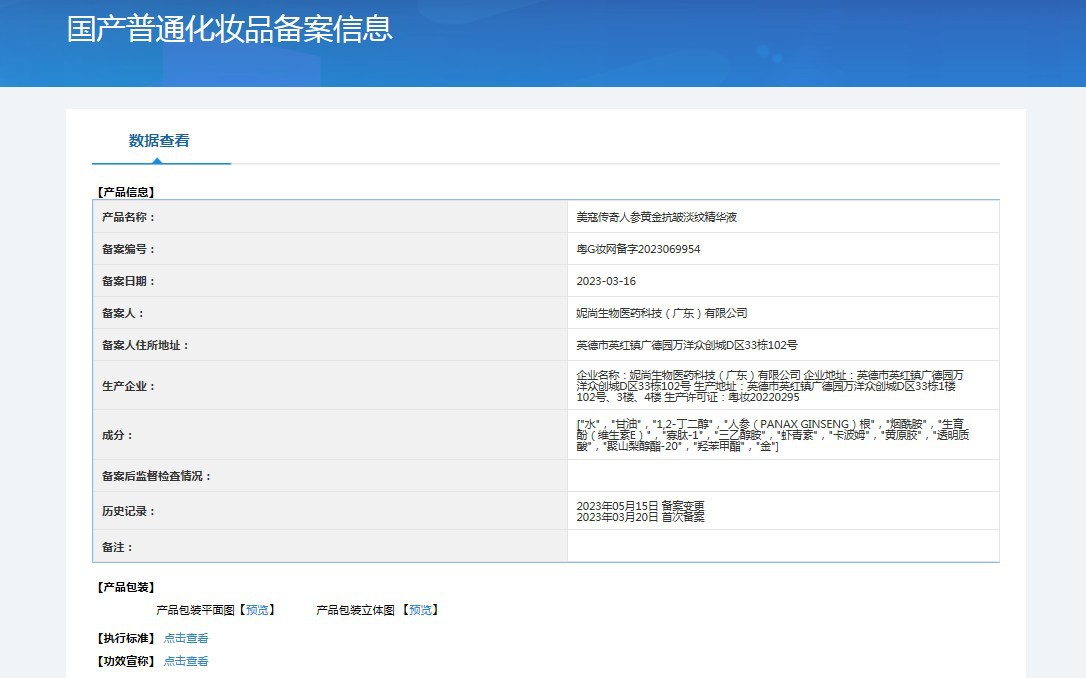Viewport: 1086px width, 678px height.
Task: Click the 历史记录 label cell
Action: click(330, 510)
